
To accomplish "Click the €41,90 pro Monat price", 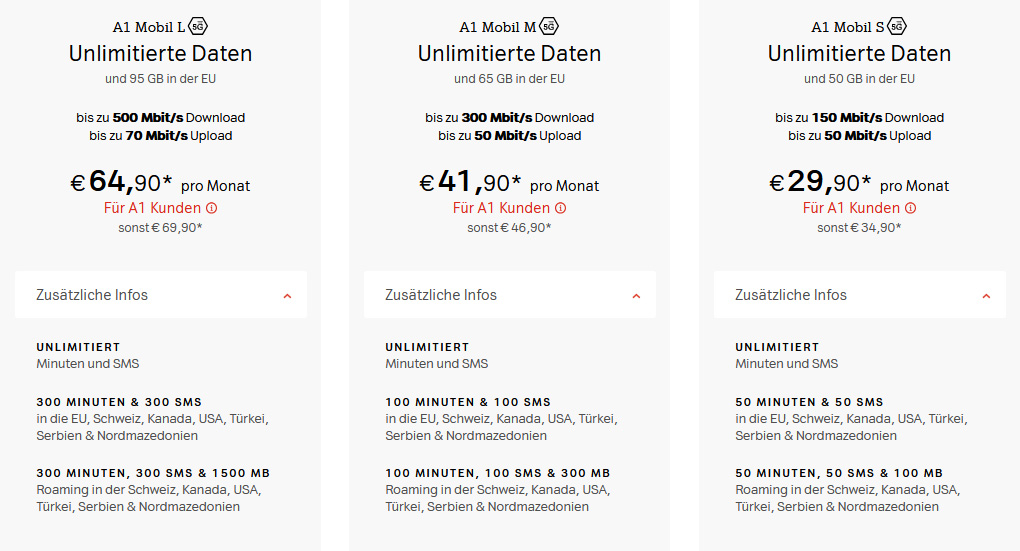I will pyautogui.click(x=509, y=182).
